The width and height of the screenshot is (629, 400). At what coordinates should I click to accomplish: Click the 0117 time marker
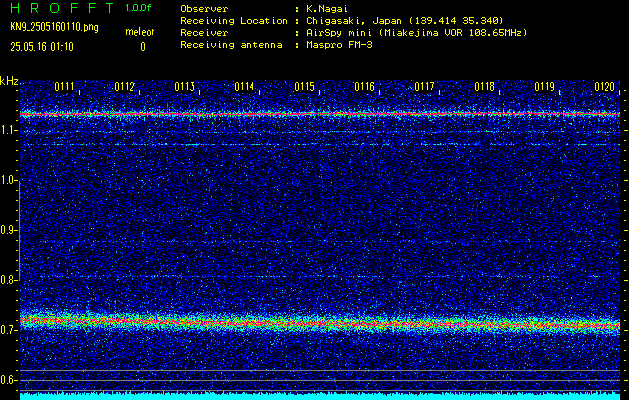(424, 86)
